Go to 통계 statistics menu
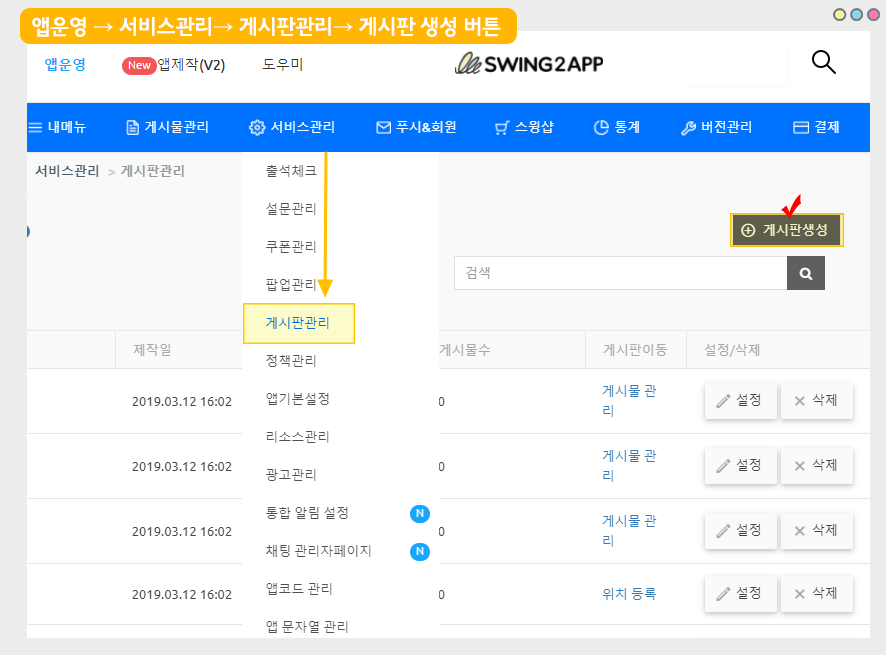 pos(616,127)
